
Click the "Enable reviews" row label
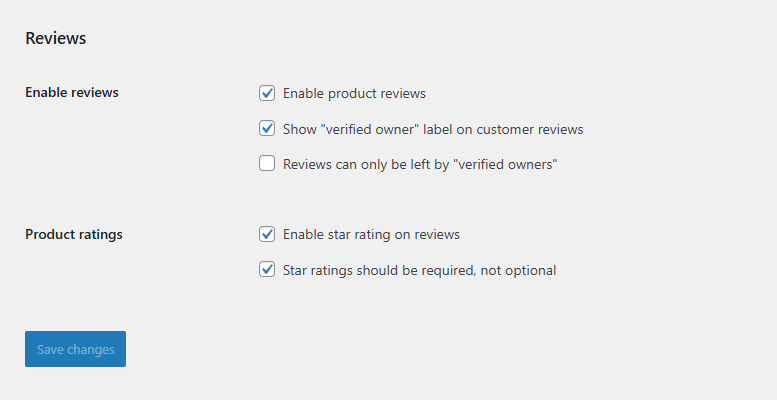pos(72,93)
